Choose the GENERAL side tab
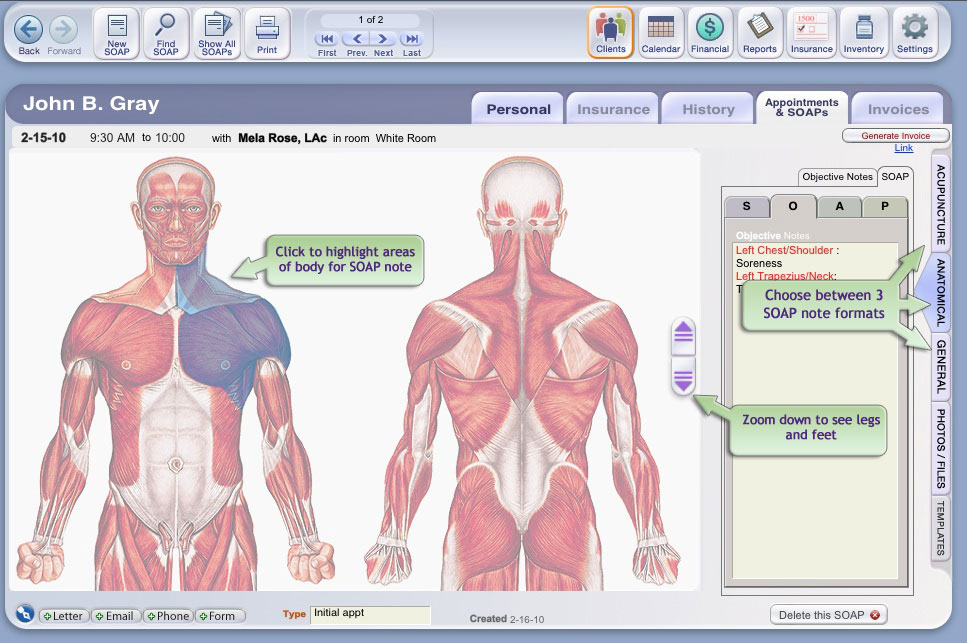Image resolution: width=967 pixels, height=643 pixels. point(940,366)
